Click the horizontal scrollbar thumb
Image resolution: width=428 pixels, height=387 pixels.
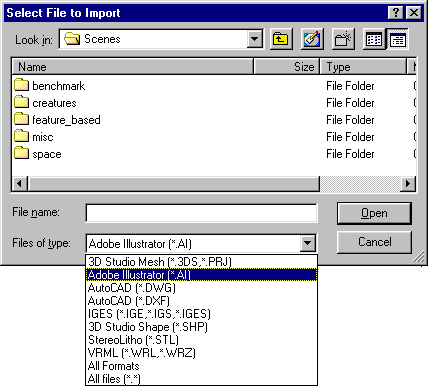[173, 183]
